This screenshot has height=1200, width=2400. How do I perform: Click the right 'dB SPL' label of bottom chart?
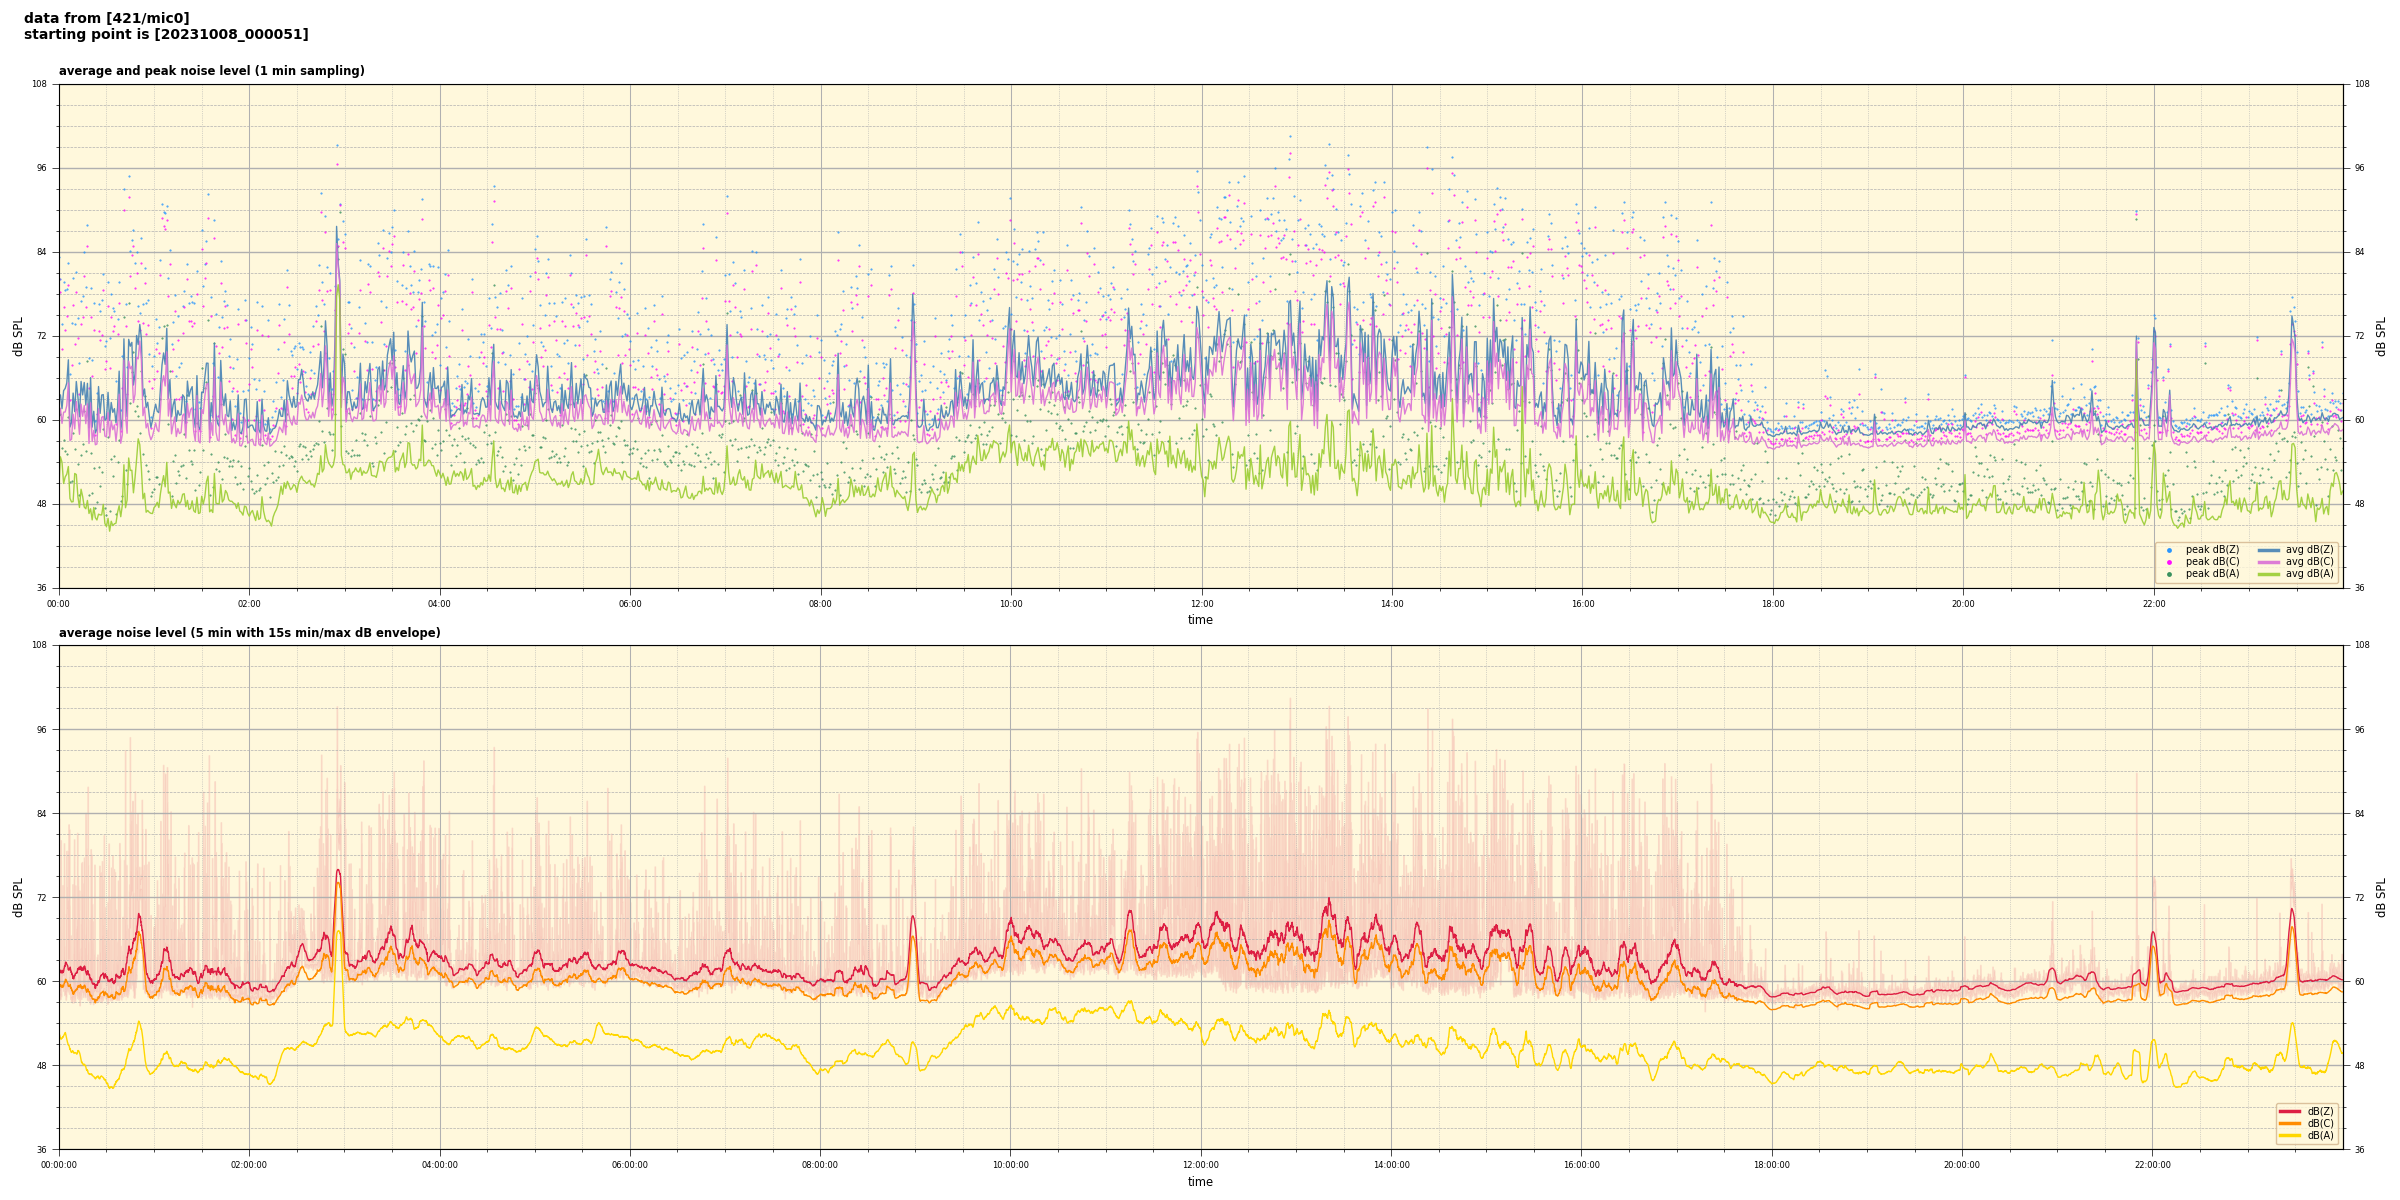pos(2381,897)
